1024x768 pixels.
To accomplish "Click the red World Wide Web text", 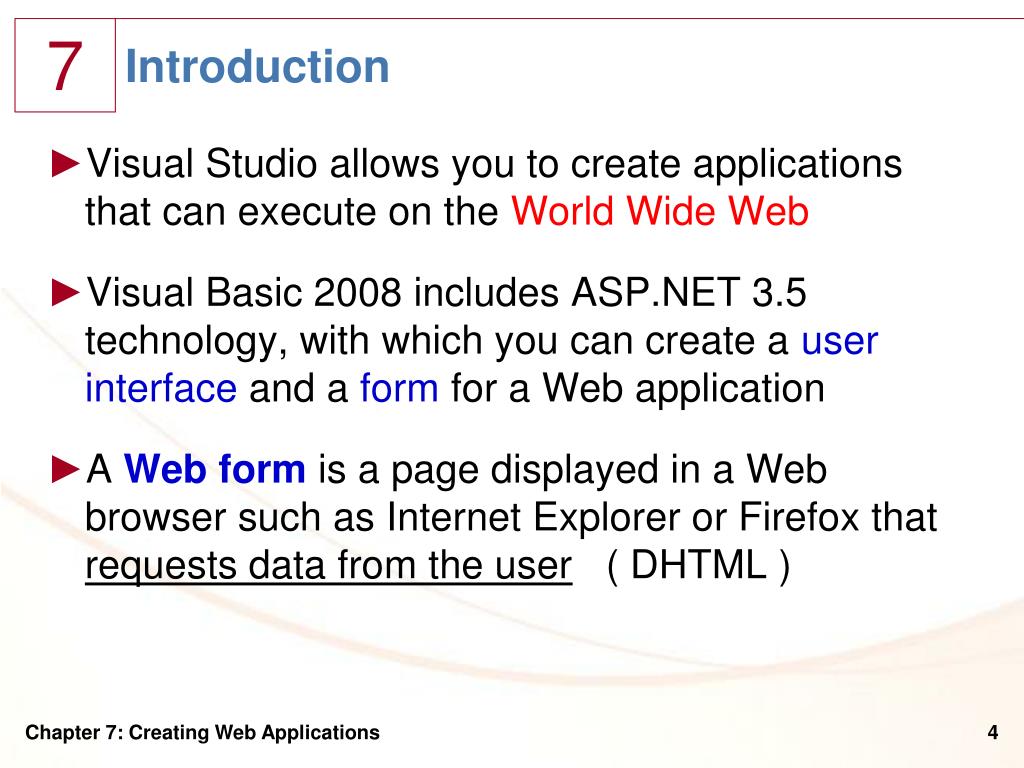I will (660, 211).
